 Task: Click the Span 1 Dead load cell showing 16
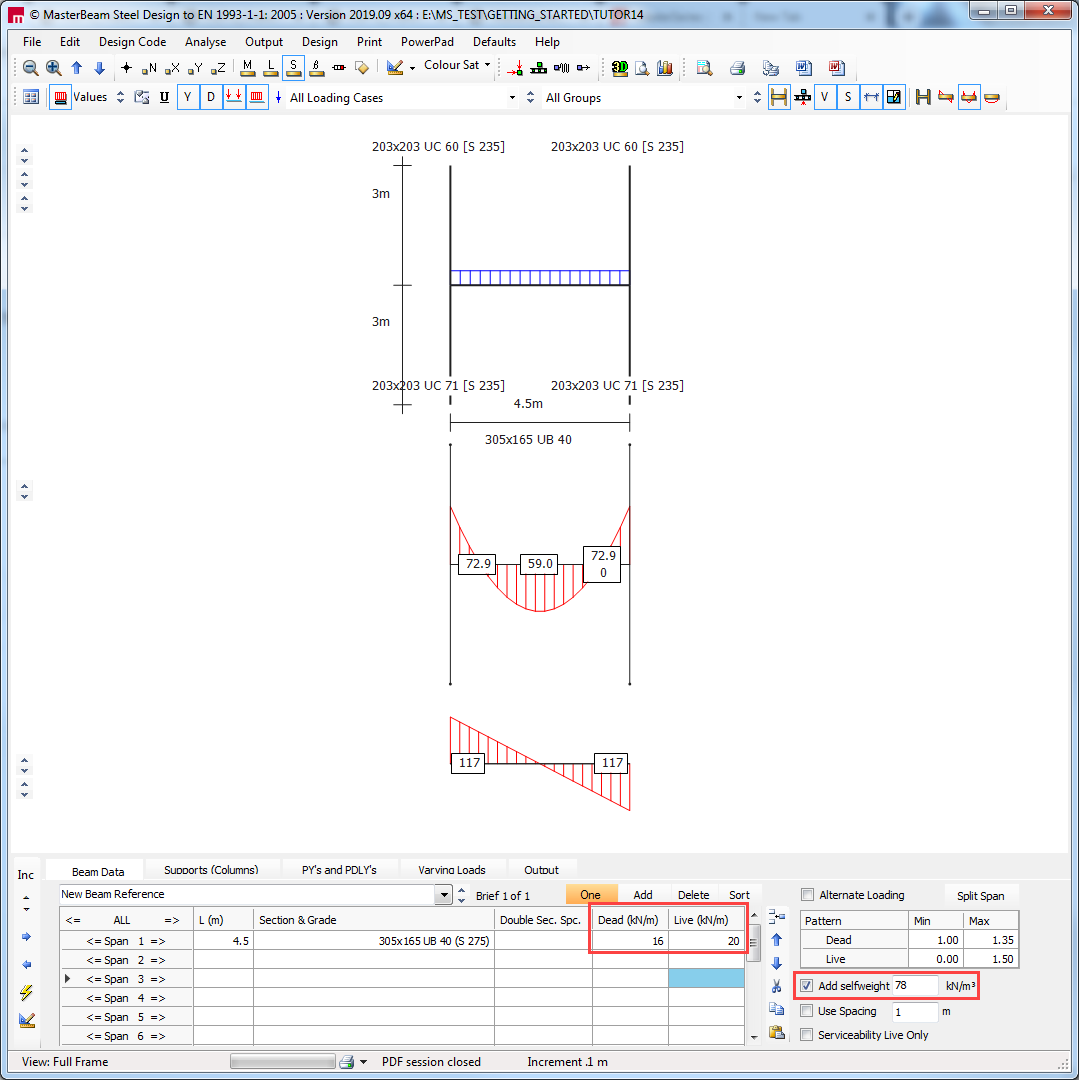pyautogui.click(x=630, y=941)
